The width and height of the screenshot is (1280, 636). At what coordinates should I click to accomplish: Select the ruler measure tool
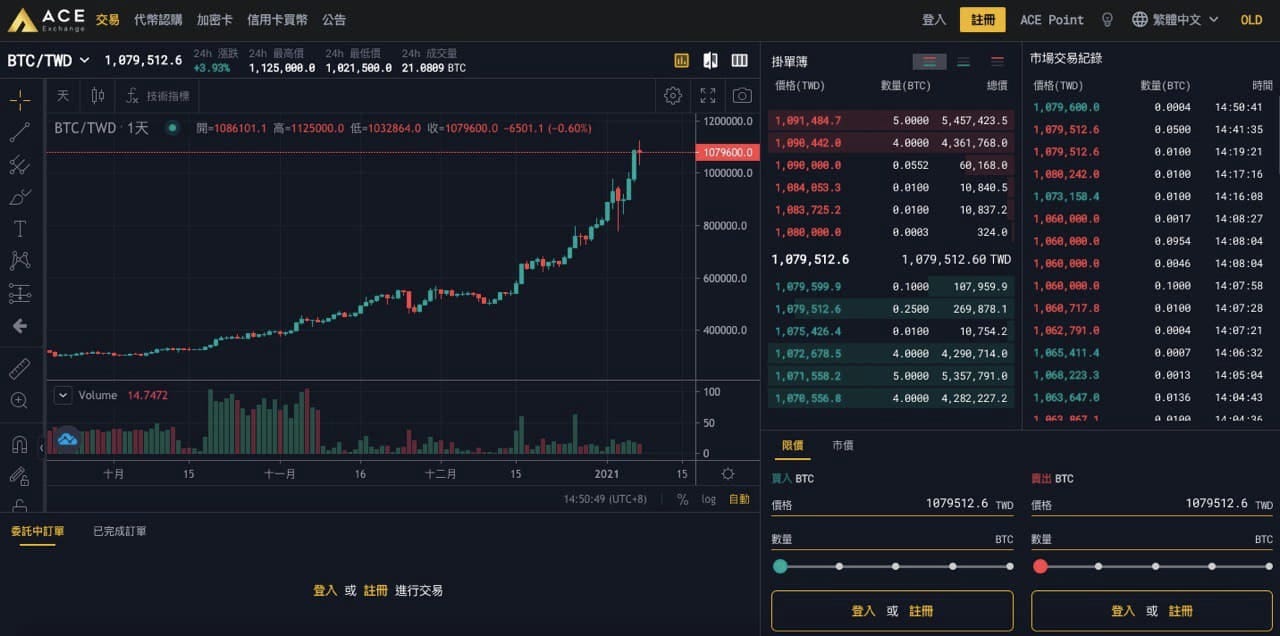click(x=20, y=369)
